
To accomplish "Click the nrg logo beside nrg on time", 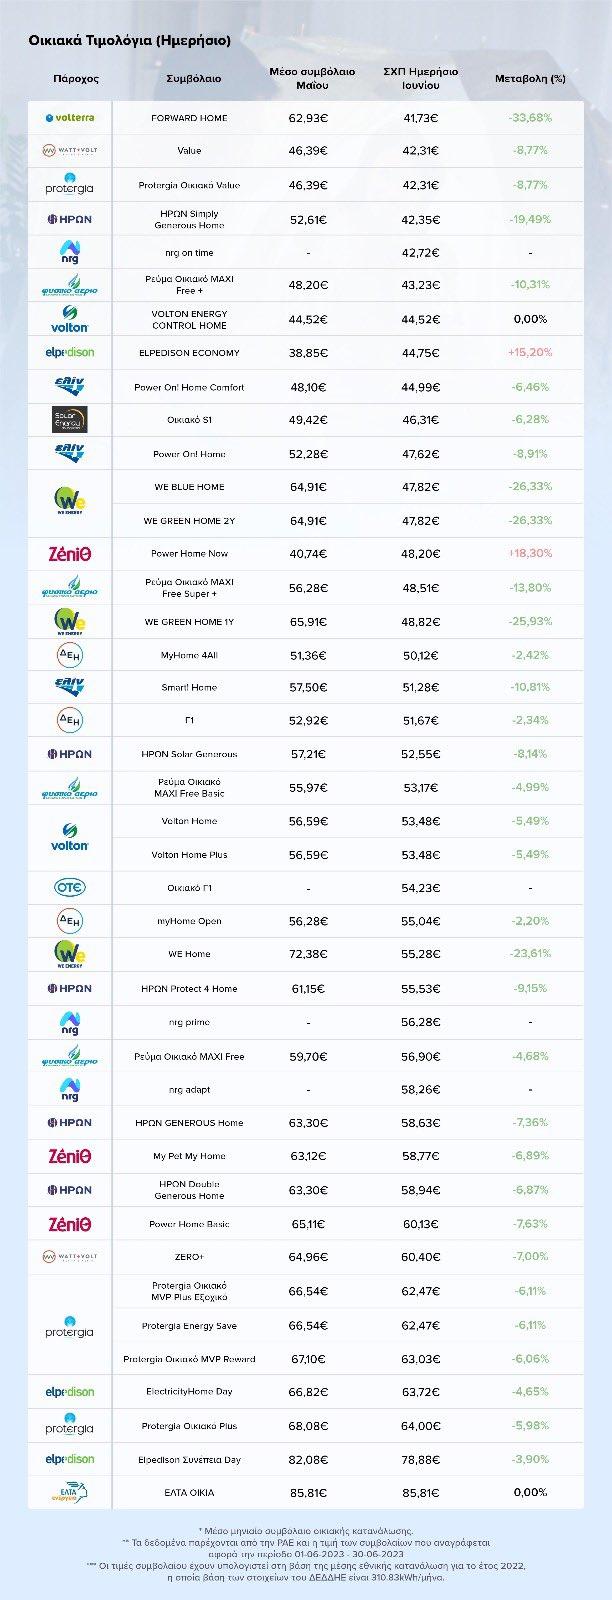I will coord(70,252).
